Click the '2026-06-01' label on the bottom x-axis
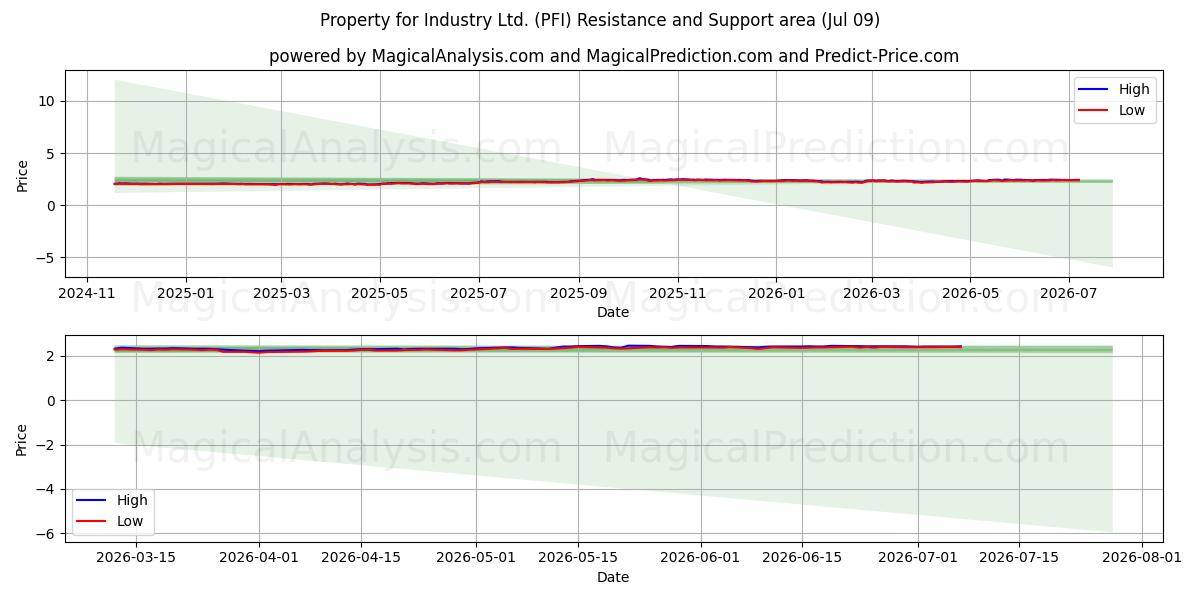1200x600 pixels. click(x=701, y=558)
